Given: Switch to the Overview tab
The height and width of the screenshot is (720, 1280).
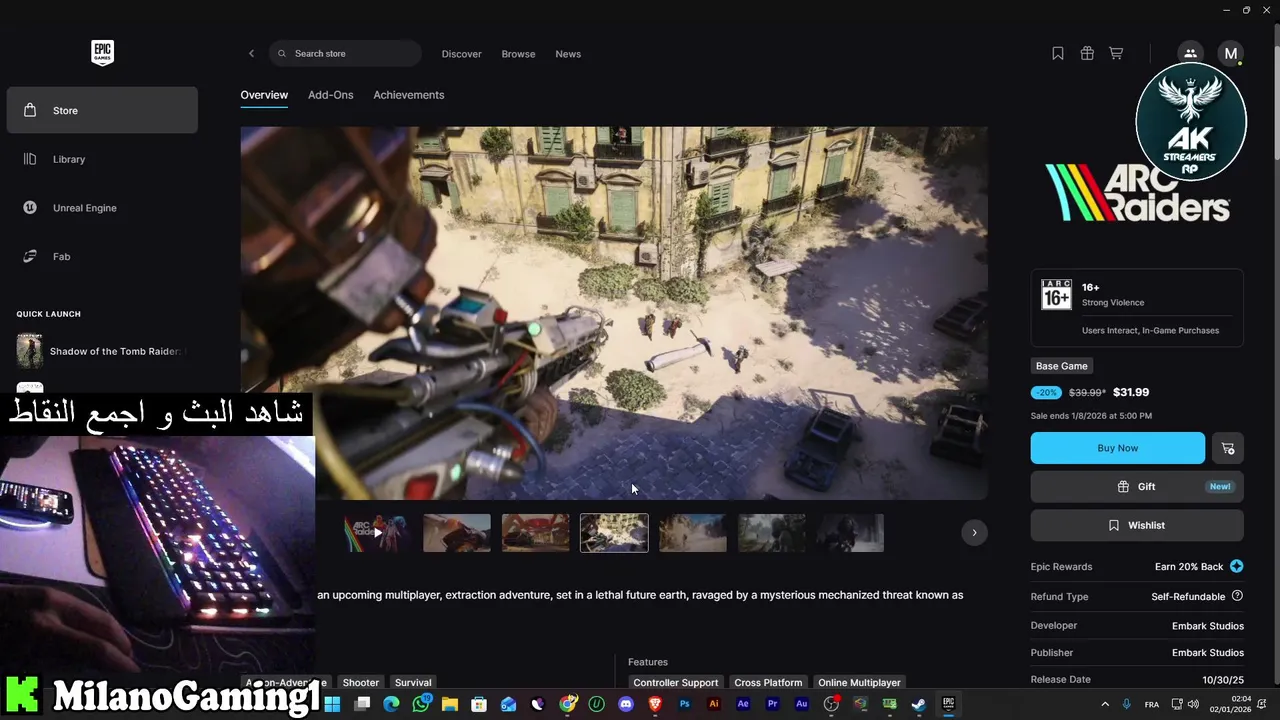Looking at the screenshot, I should pos(264,95).
